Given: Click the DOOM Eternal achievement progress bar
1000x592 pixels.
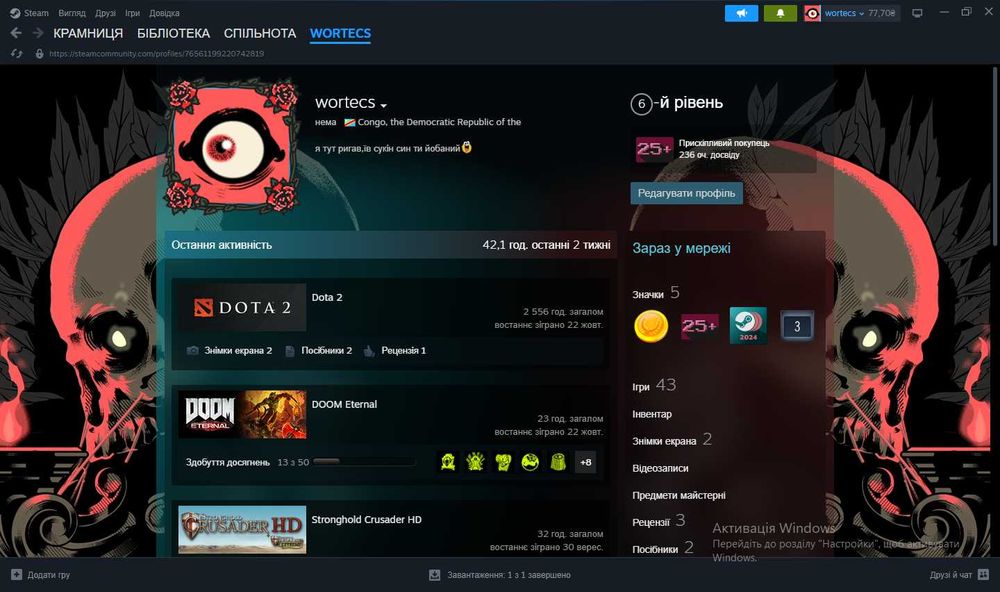Looking at the screenshot, I should coord(364,462).
